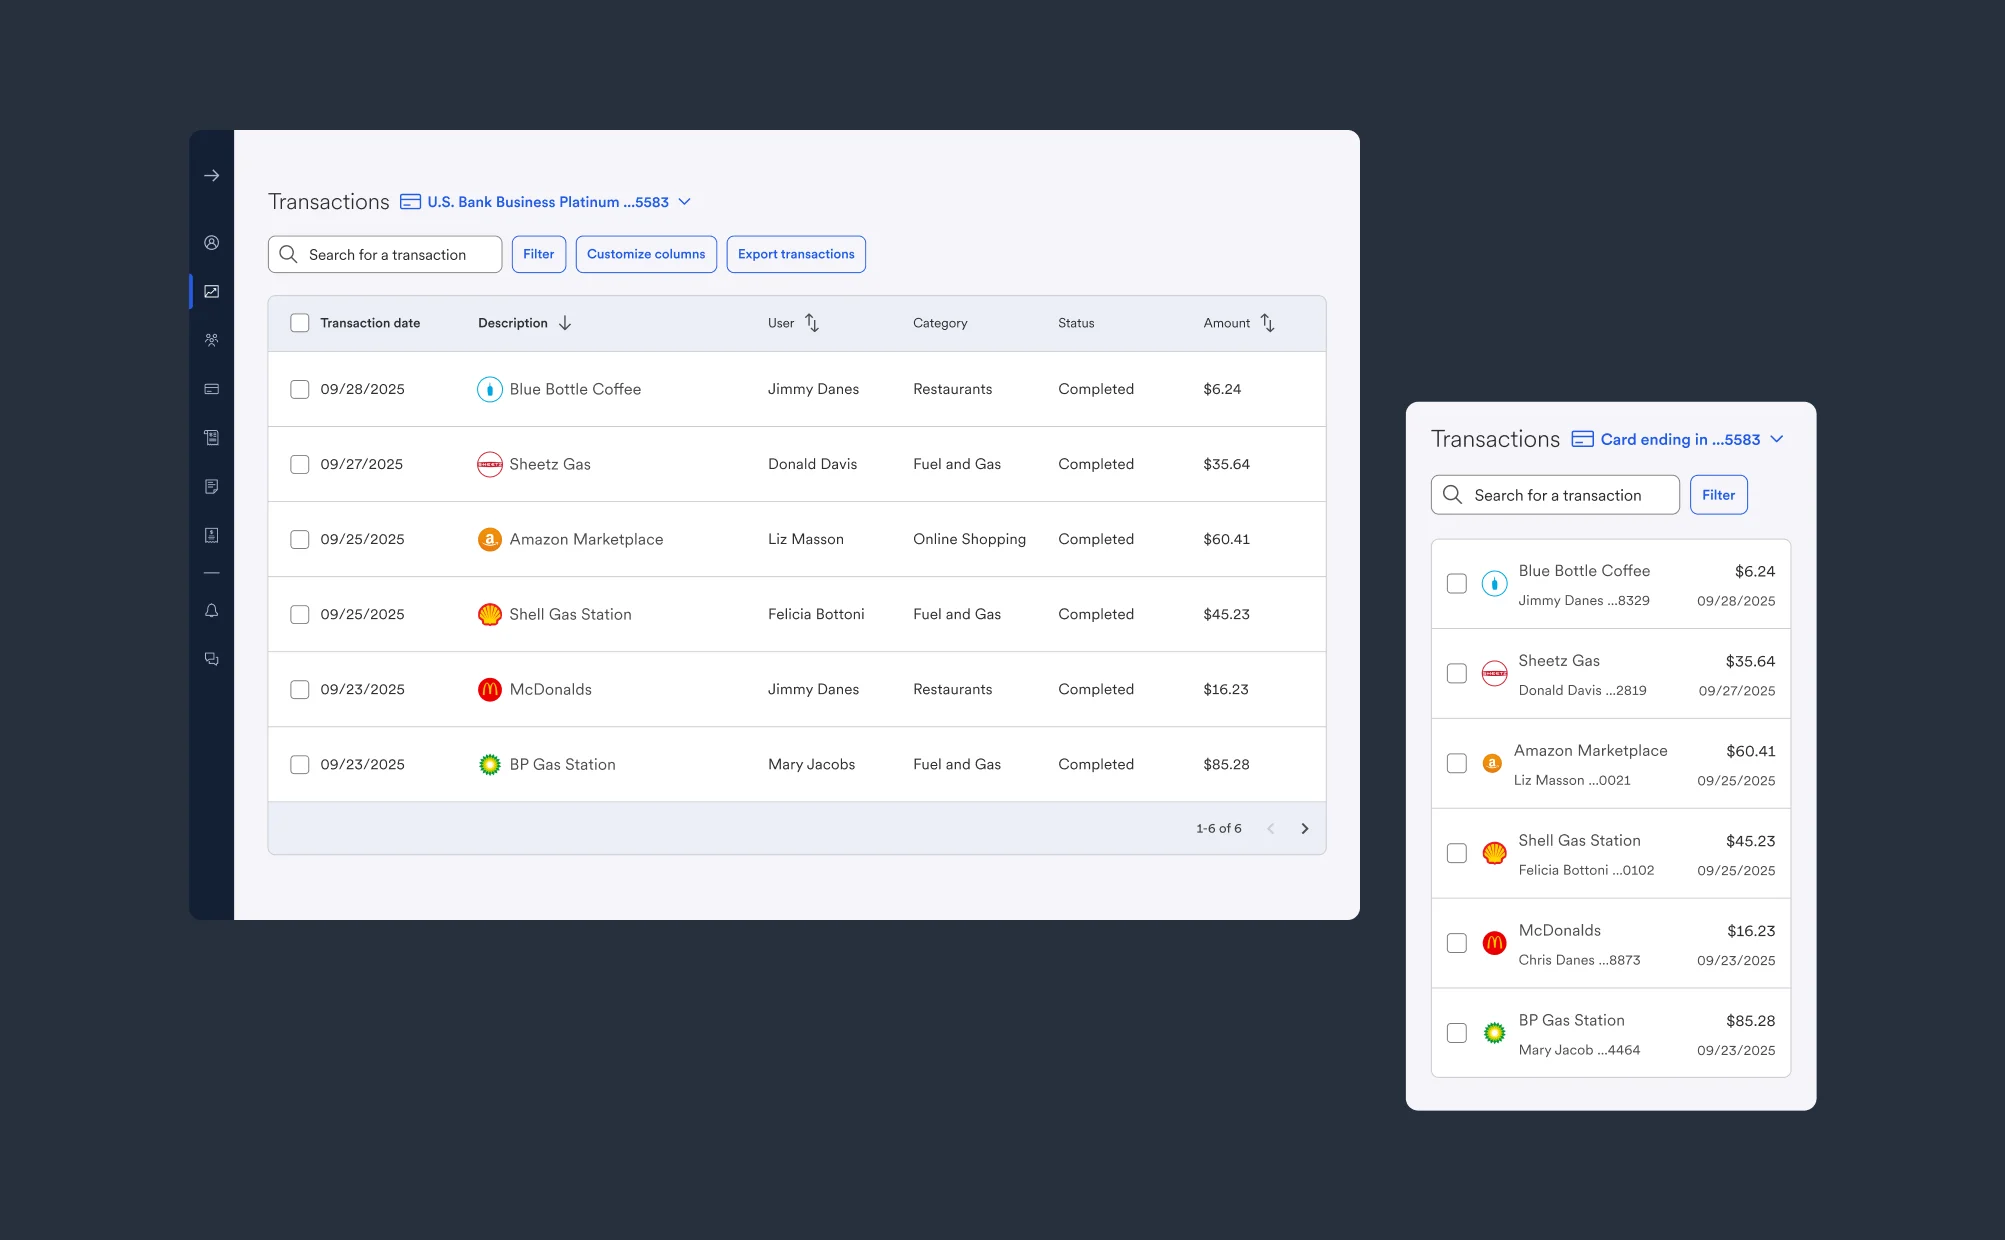Expand the sidebar with the arrow icon
The width and height of the screenshot is (2005, 1240).
(211, 176)
